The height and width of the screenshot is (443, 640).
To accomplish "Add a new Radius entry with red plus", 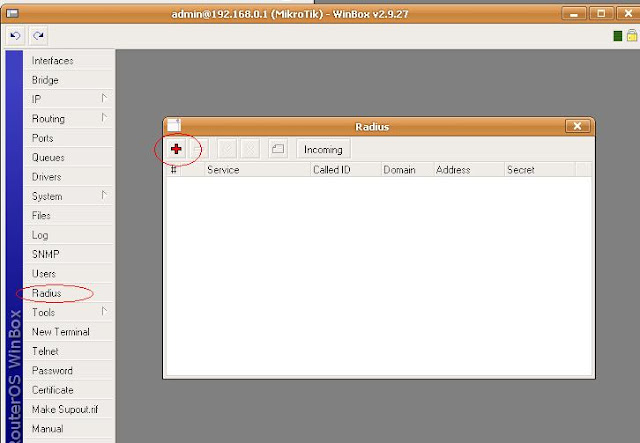I will coord(176,149).
